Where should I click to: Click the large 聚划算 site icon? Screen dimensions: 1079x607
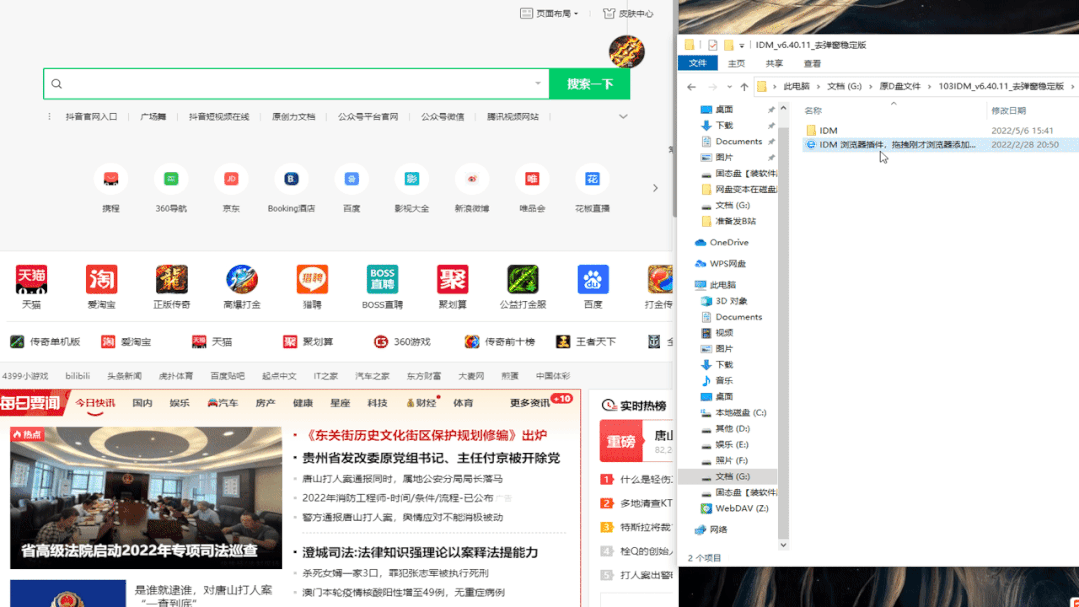pos(453,279)
